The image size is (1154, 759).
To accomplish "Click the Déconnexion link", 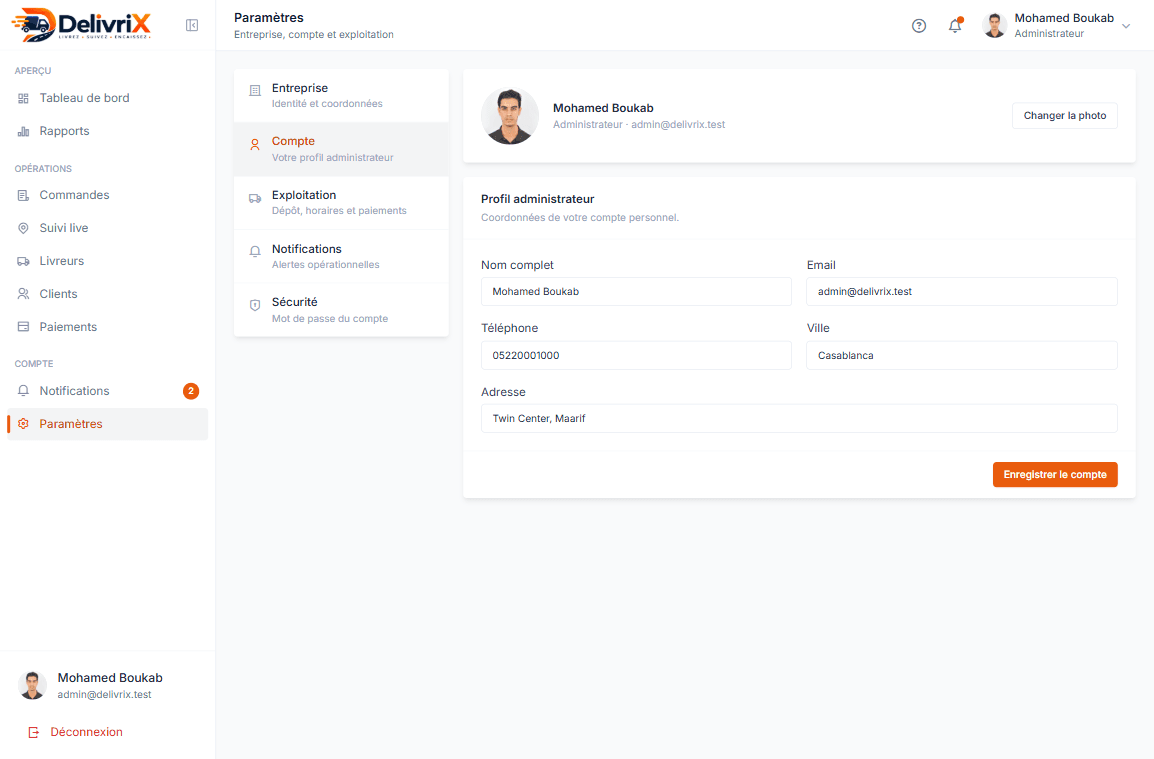I will tap(86, 732).
